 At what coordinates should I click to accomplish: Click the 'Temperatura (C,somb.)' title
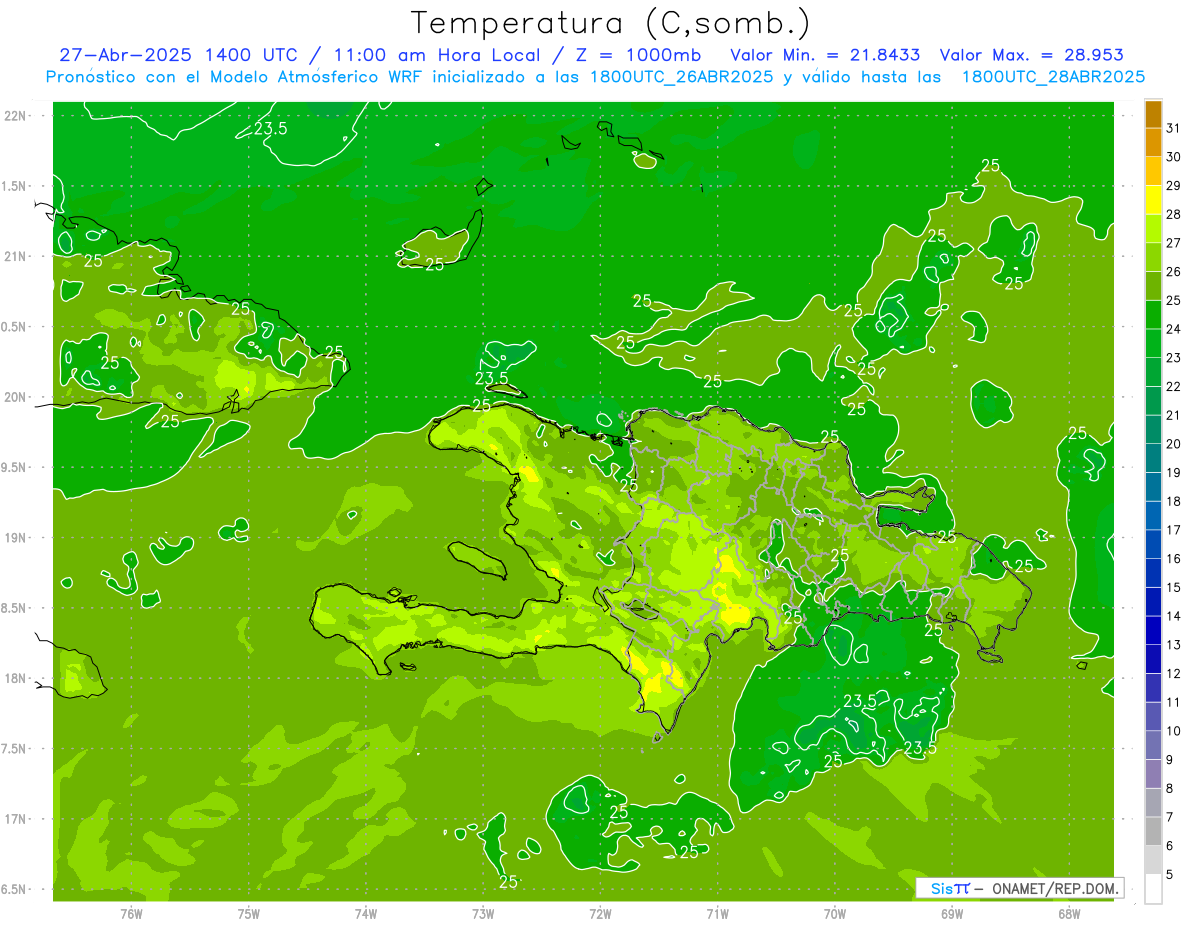(611, 22)
